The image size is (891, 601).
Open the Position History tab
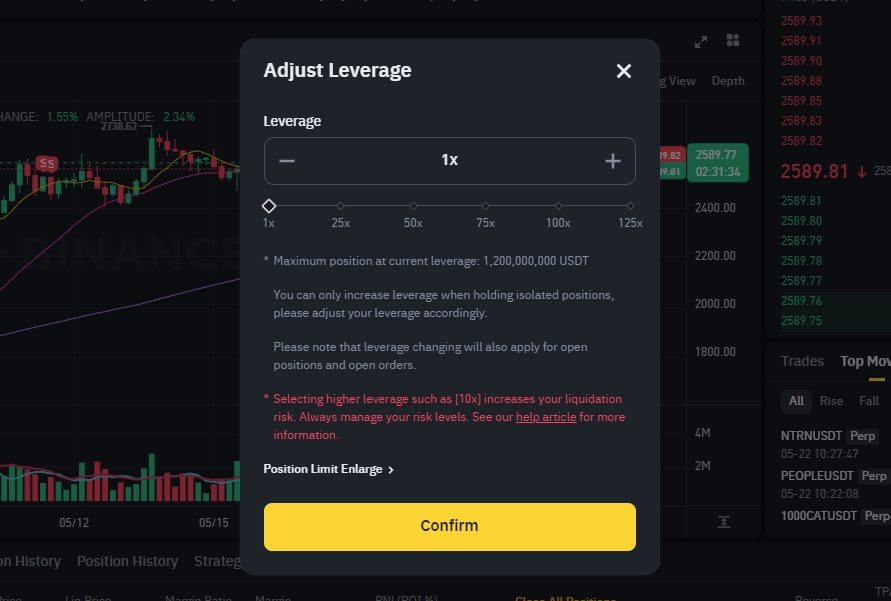pos(127,561)
